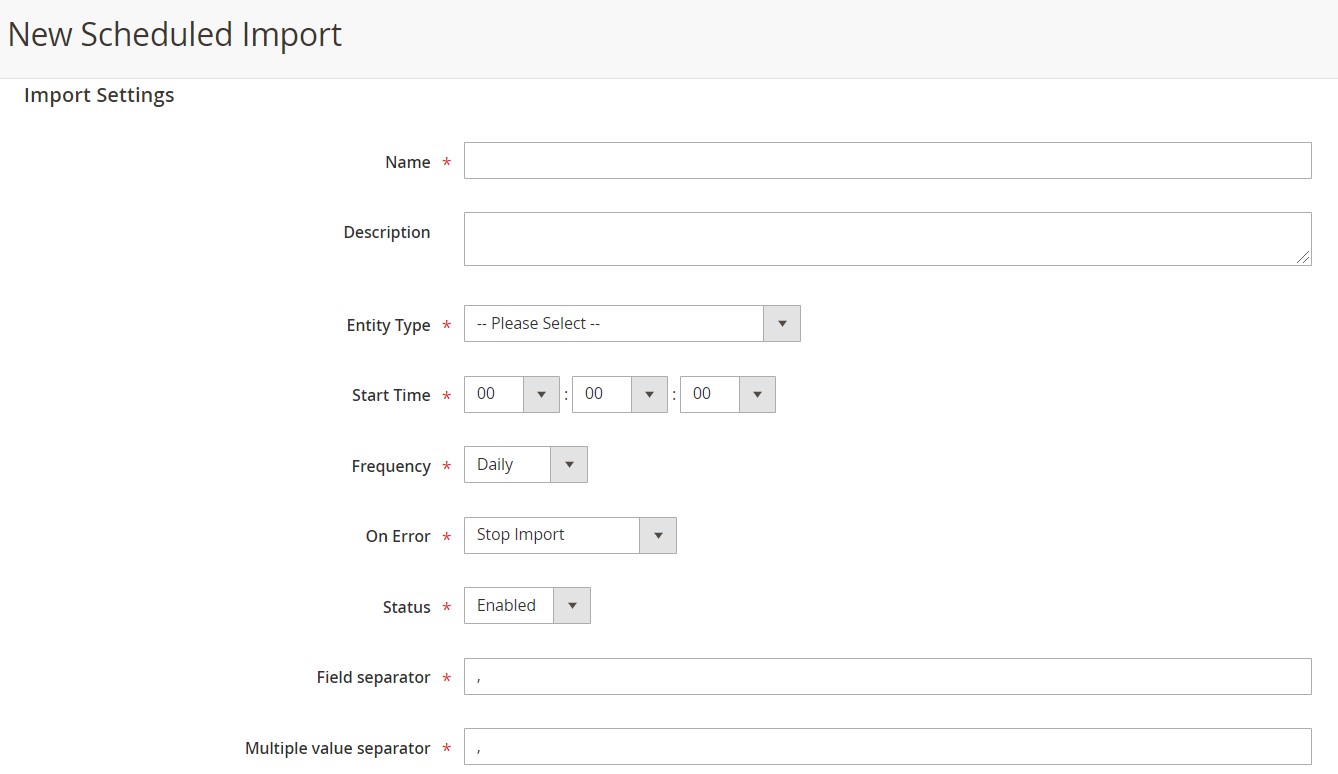Screen dimensions: 1338x774
Task: Click the Frequency label text
Action: [391, 466]
